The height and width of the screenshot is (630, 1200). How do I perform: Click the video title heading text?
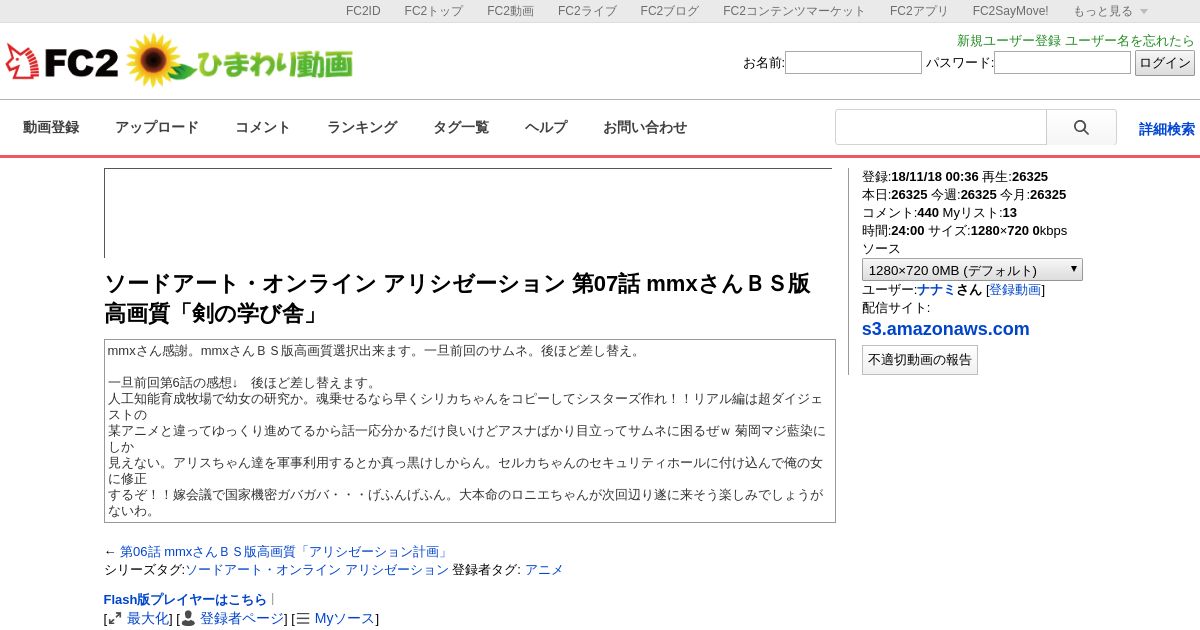pos(457,298)
